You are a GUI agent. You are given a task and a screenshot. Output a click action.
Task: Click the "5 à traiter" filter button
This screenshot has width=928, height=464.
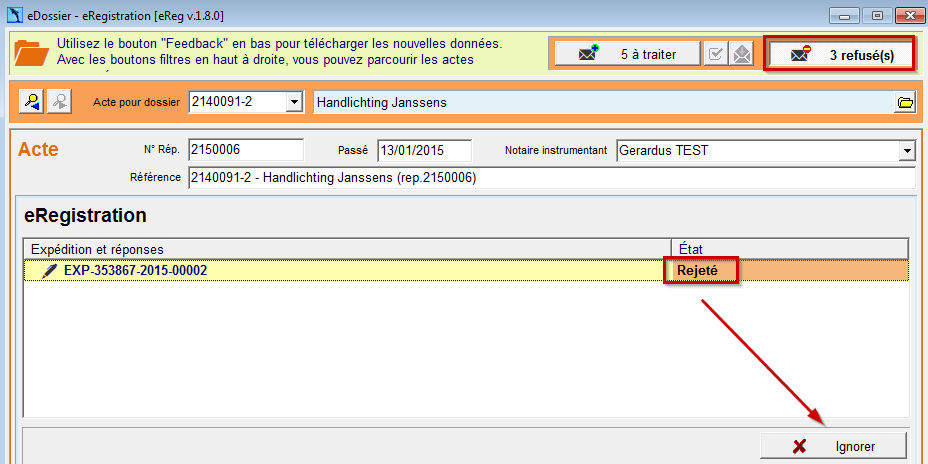point(628,54)
